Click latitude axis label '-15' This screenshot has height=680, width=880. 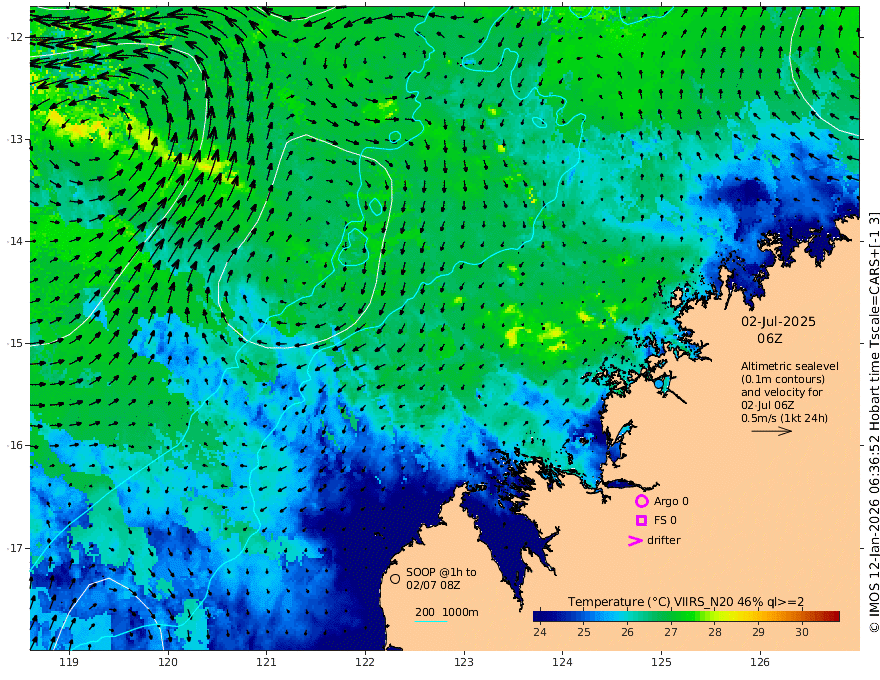[15, 343]
